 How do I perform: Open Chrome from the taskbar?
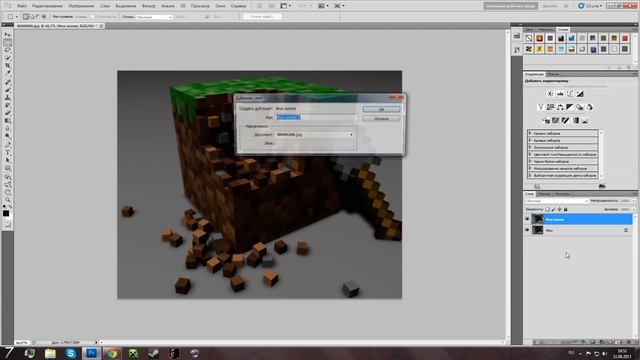pyautogui.click(x=112, y=353)
